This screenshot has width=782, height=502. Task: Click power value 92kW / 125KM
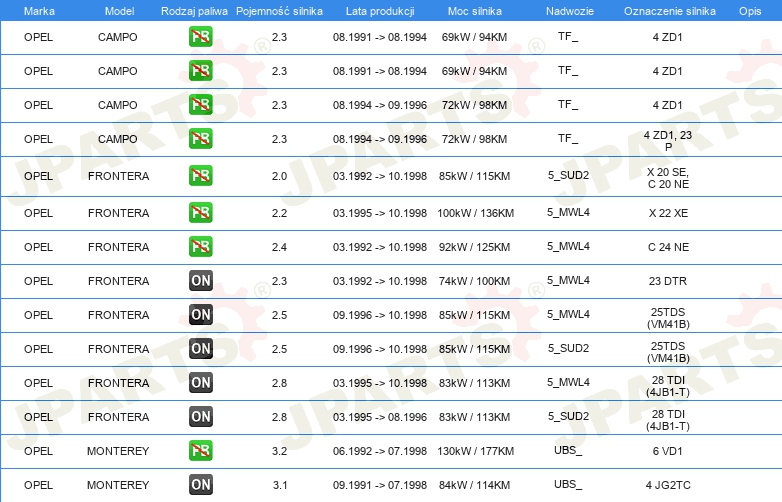[474, 247]
